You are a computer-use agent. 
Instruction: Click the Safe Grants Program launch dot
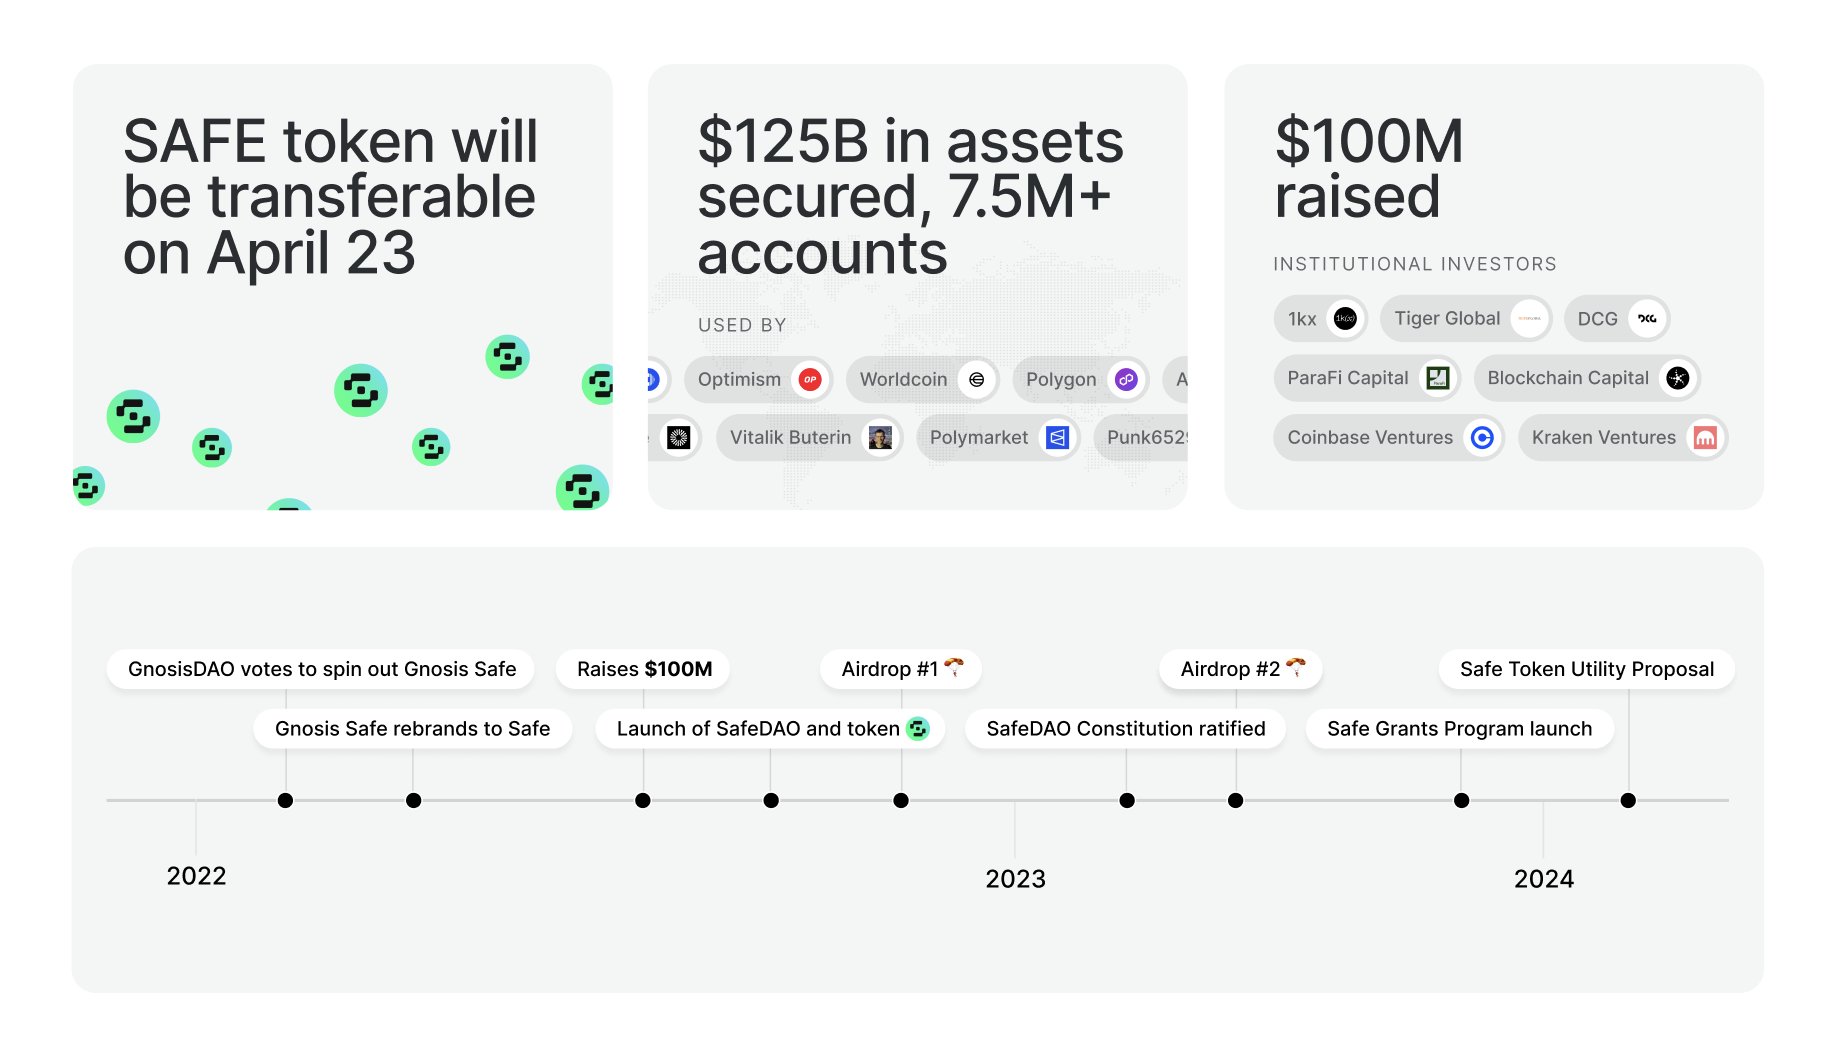point(1461,800)
